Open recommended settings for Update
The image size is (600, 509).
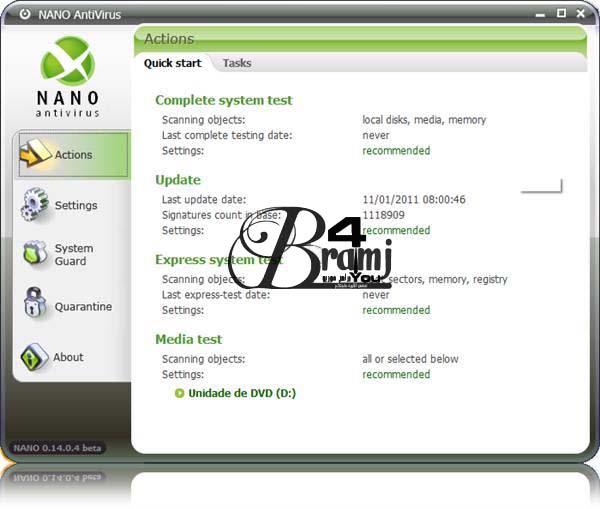point(396,230)
